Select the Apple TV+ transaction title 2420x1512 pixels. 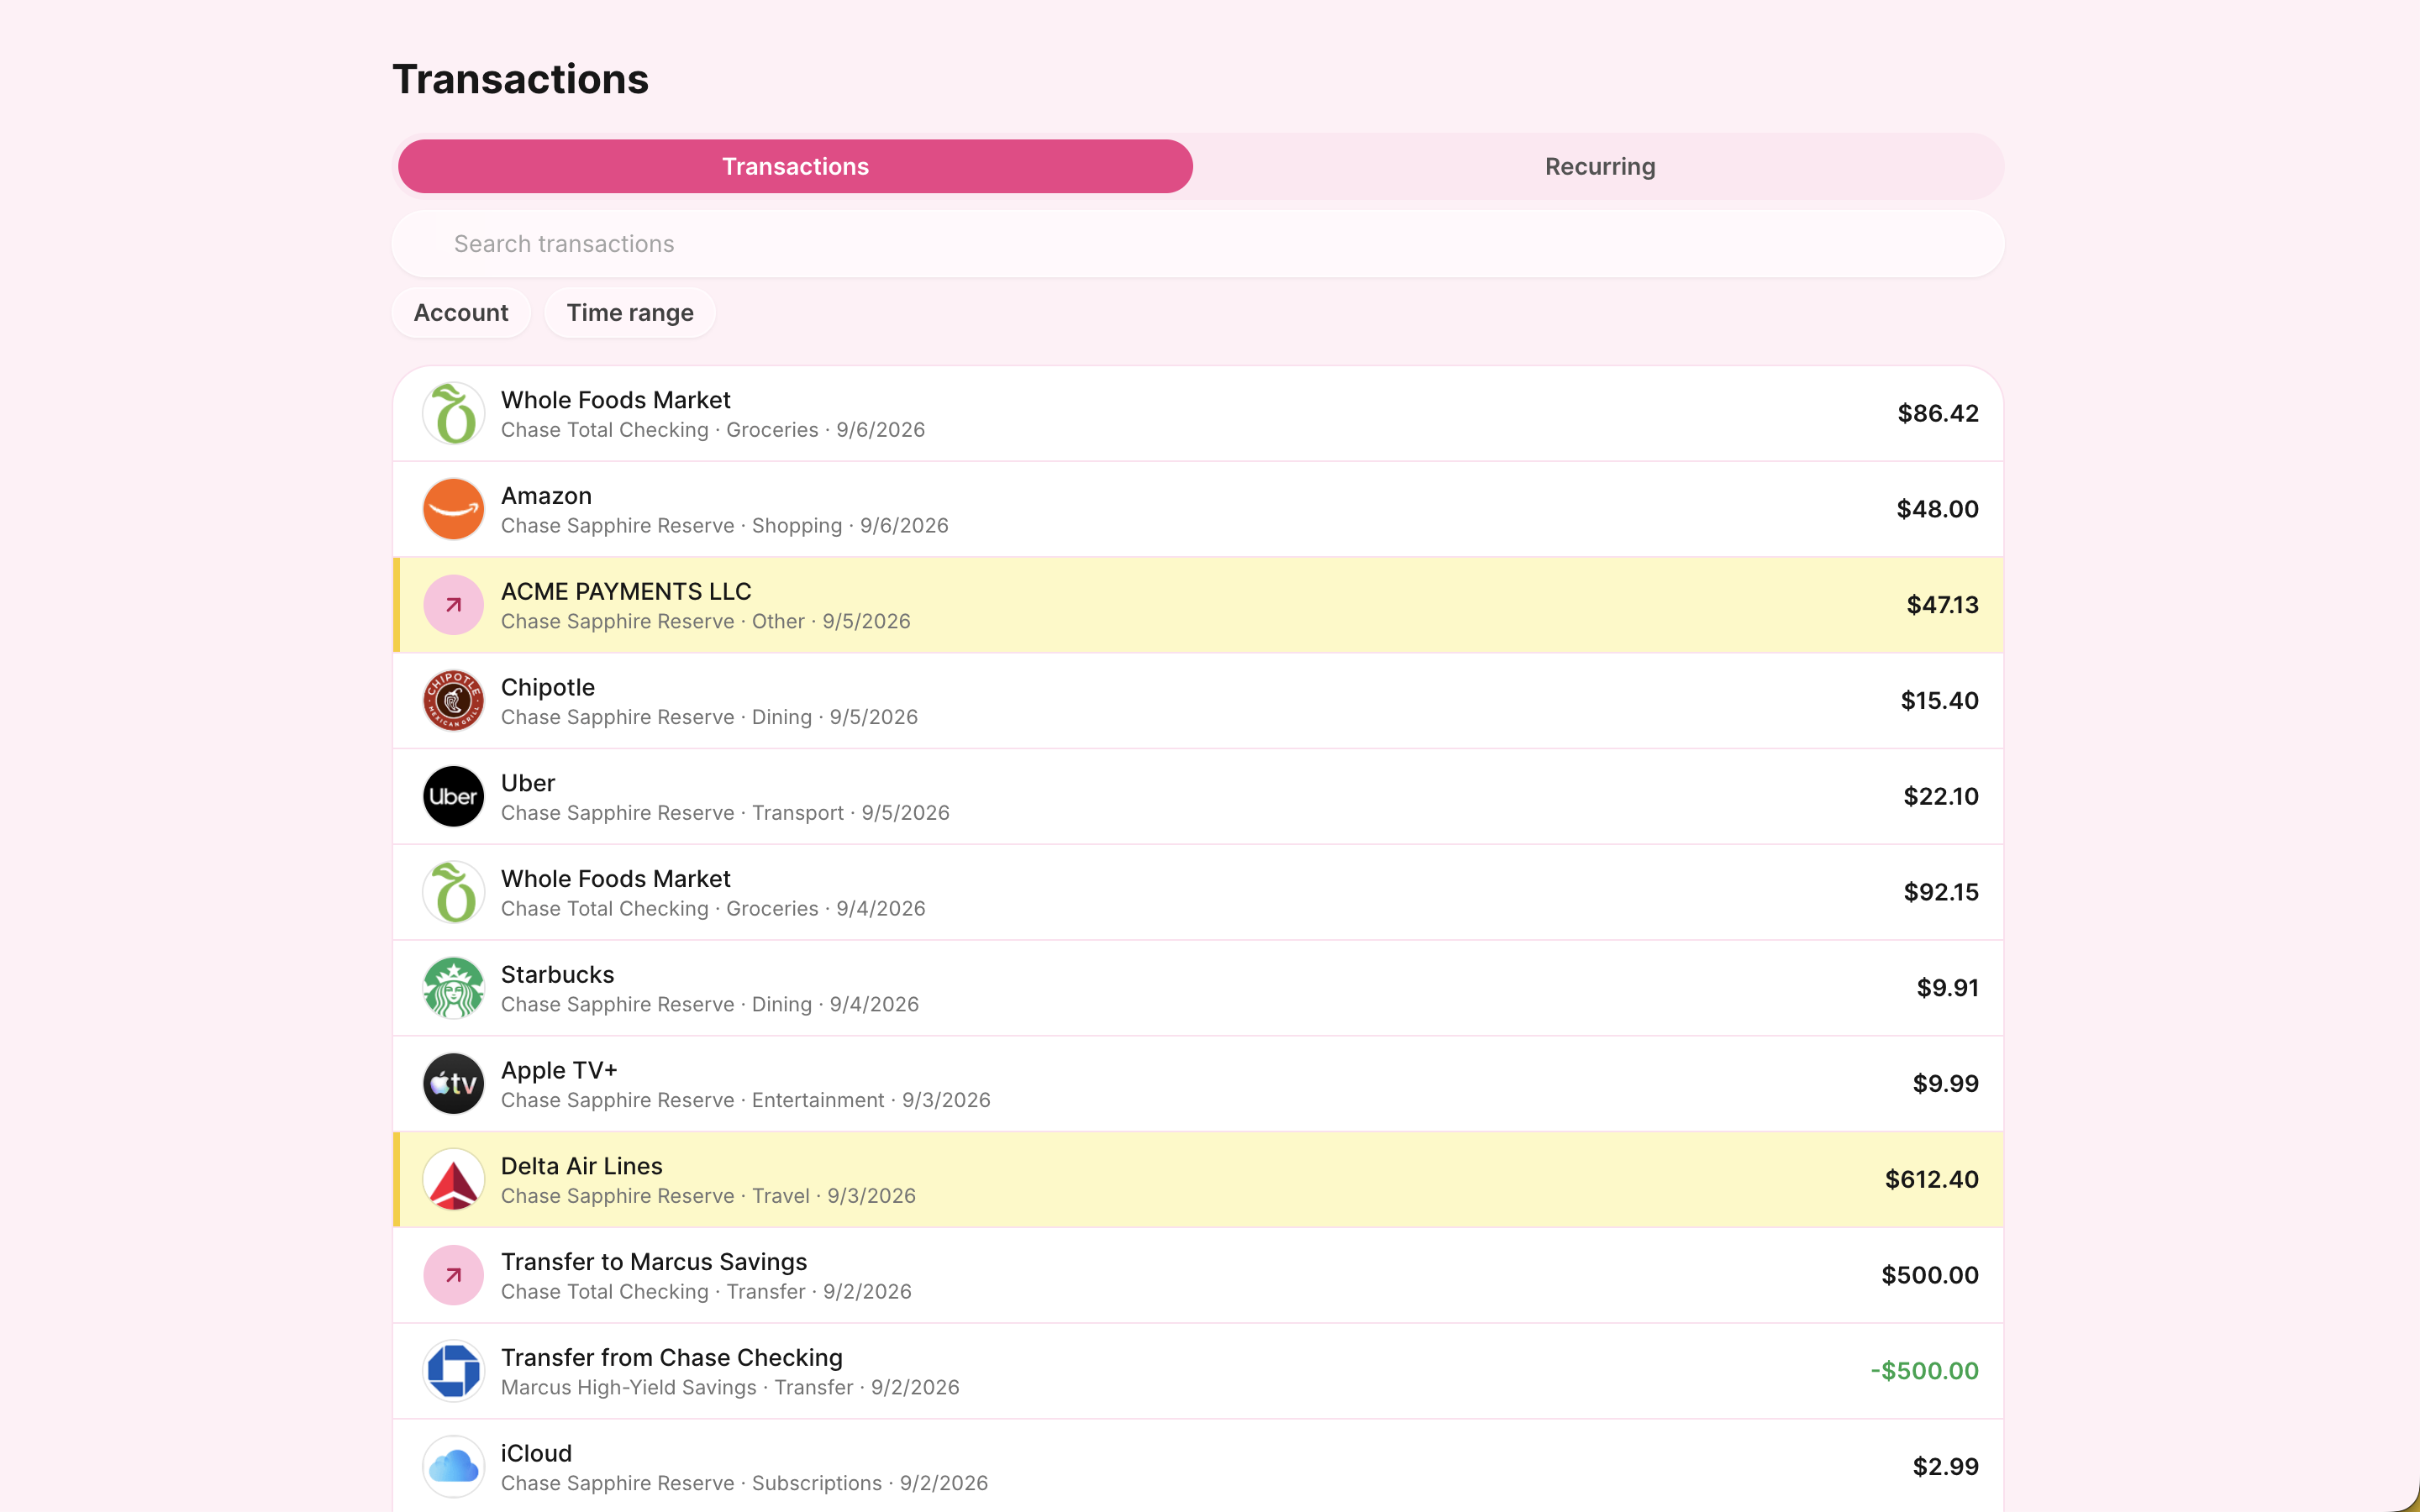559,1071
